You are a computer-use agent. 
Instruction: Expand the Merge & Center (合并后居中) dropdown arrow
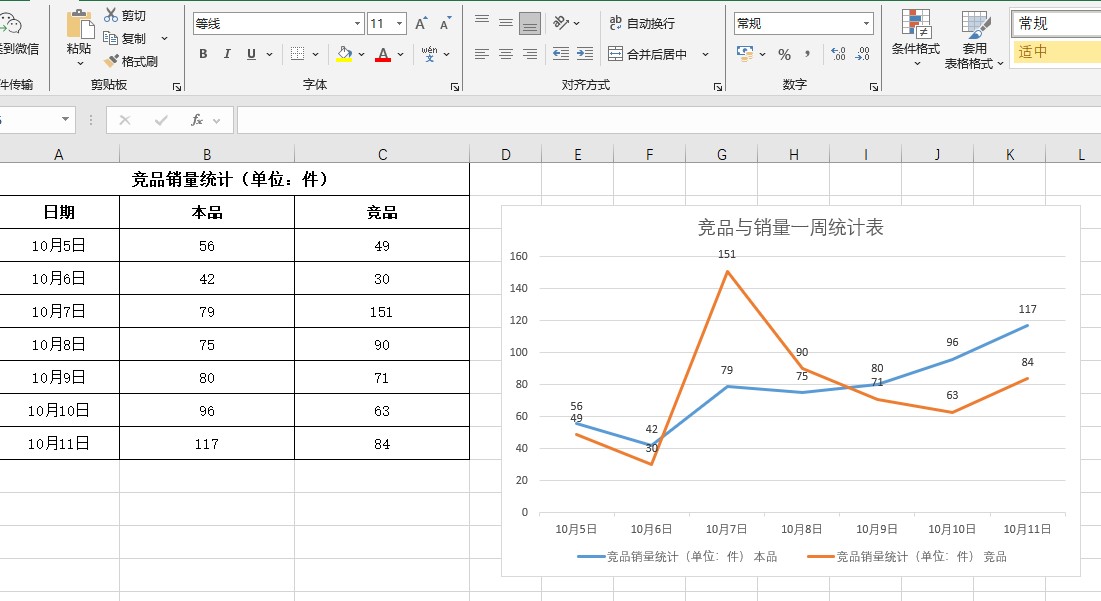click(x=705, y=55)
